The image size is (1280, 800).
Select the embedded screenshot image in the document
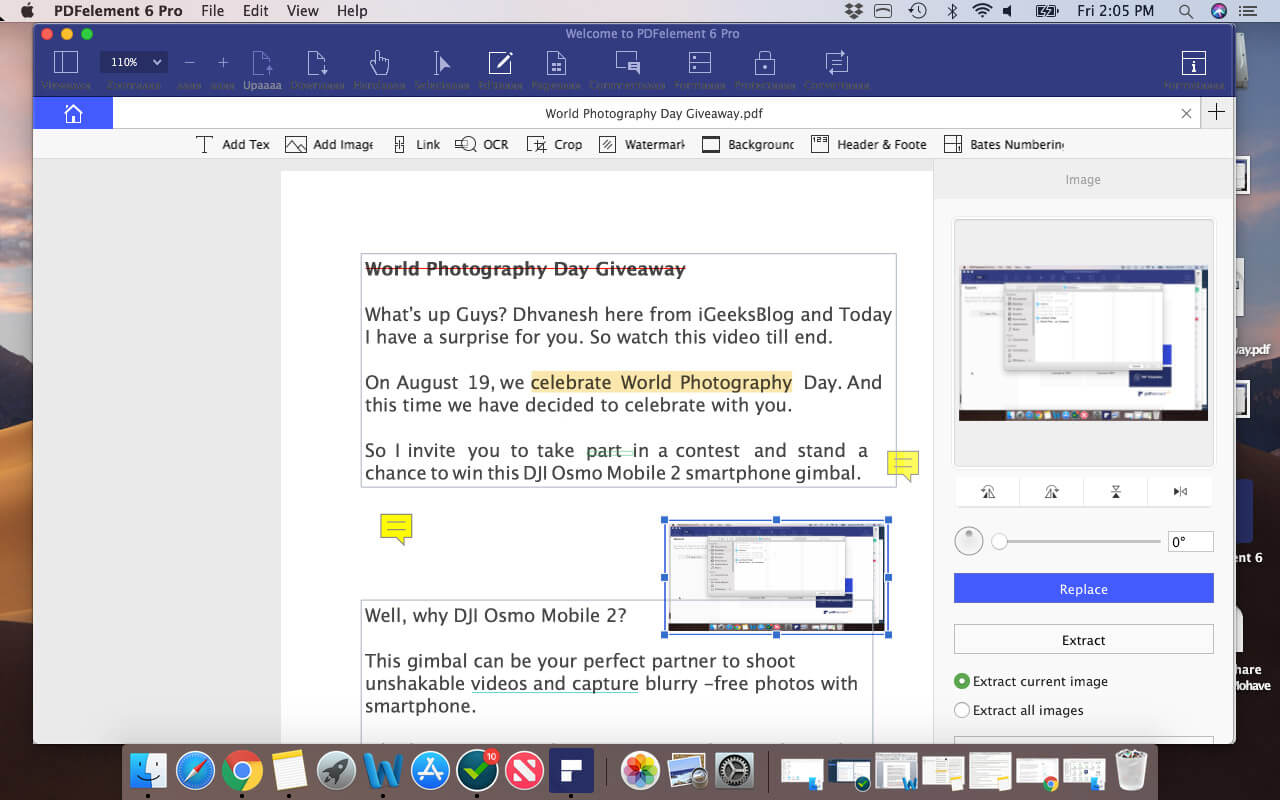click(x=776, y=577)
